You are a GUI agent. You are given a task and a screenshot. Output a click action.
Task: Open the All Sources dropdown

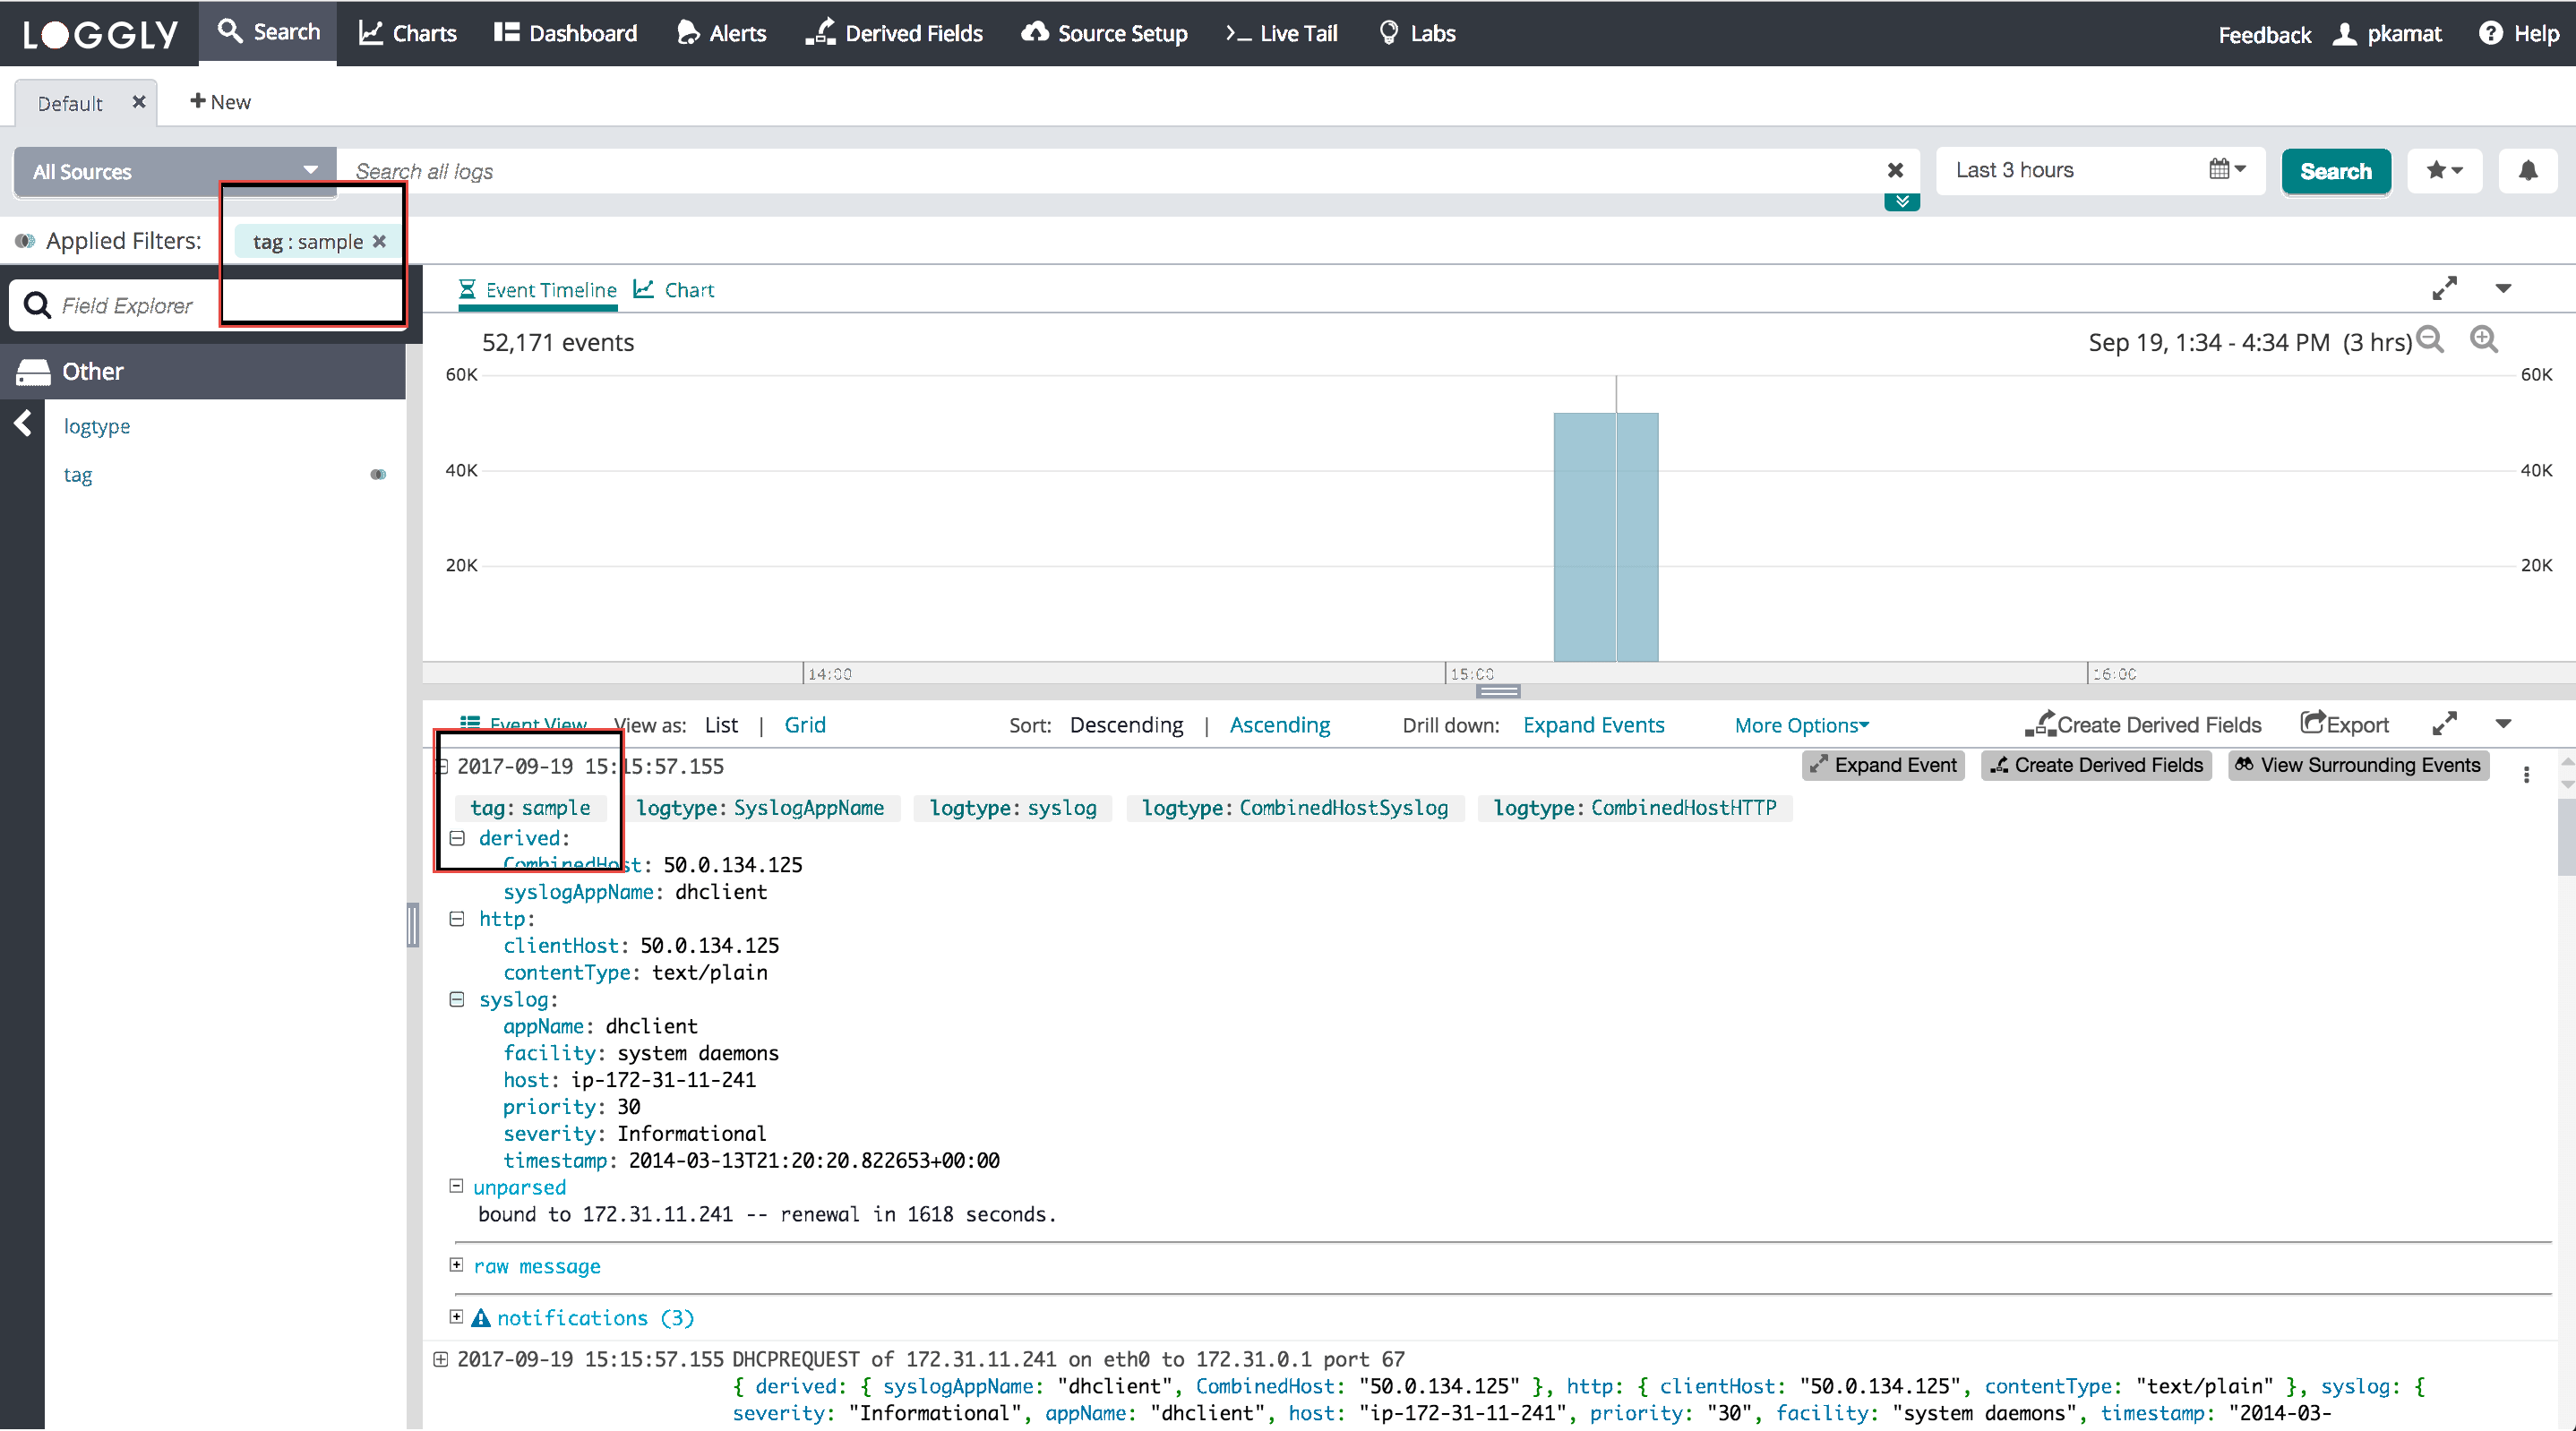click(175, 171)
